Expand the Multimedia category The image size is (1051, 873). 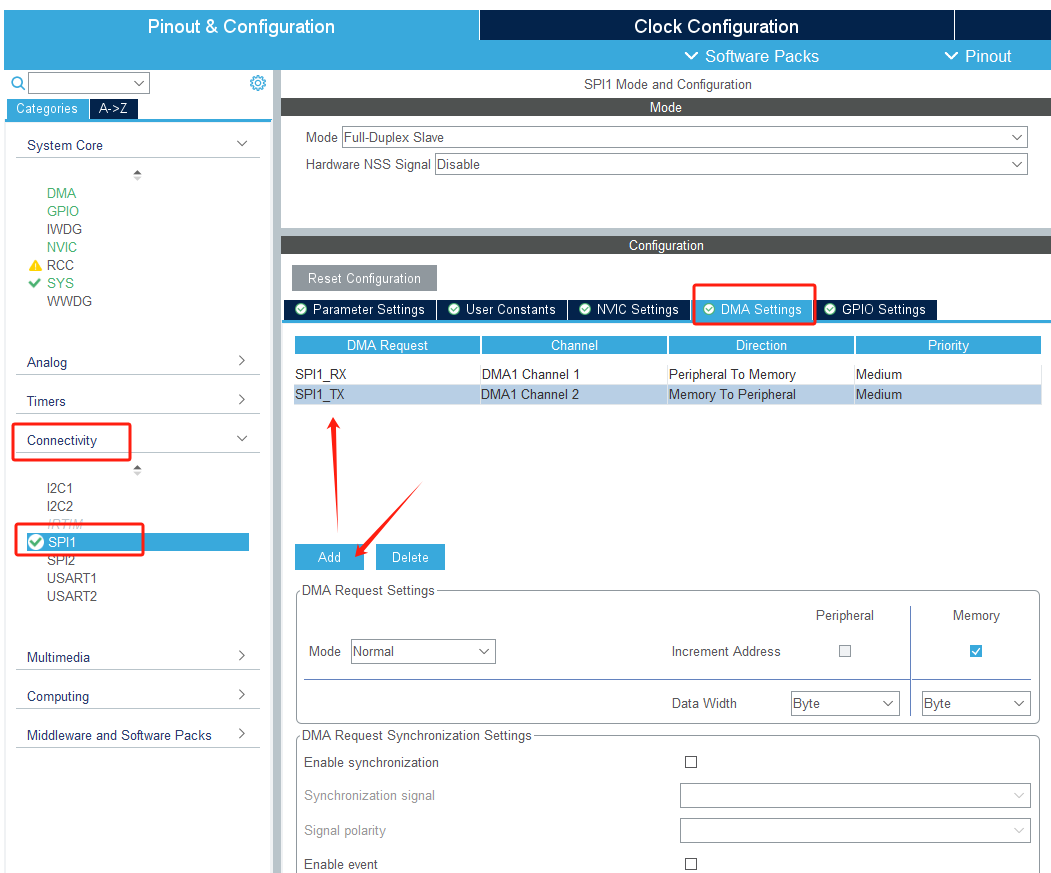242,656
